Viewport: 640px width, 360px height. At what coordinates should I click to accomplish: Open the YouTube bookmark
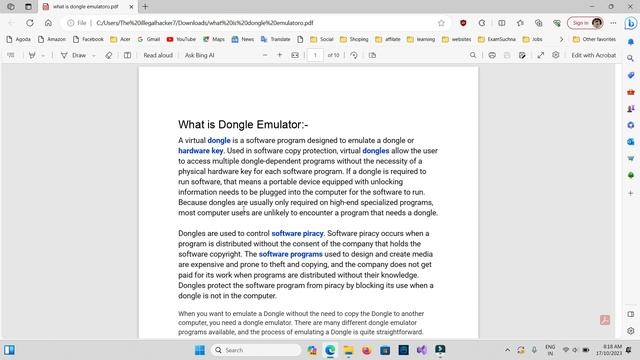pyautogui.click(x=181, y=39)
